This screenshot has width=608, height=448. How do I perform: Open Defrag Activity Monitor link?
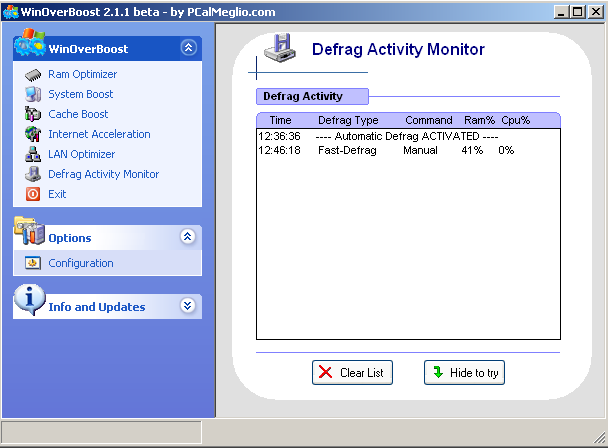pyautogui.click(x=104, y=174)
